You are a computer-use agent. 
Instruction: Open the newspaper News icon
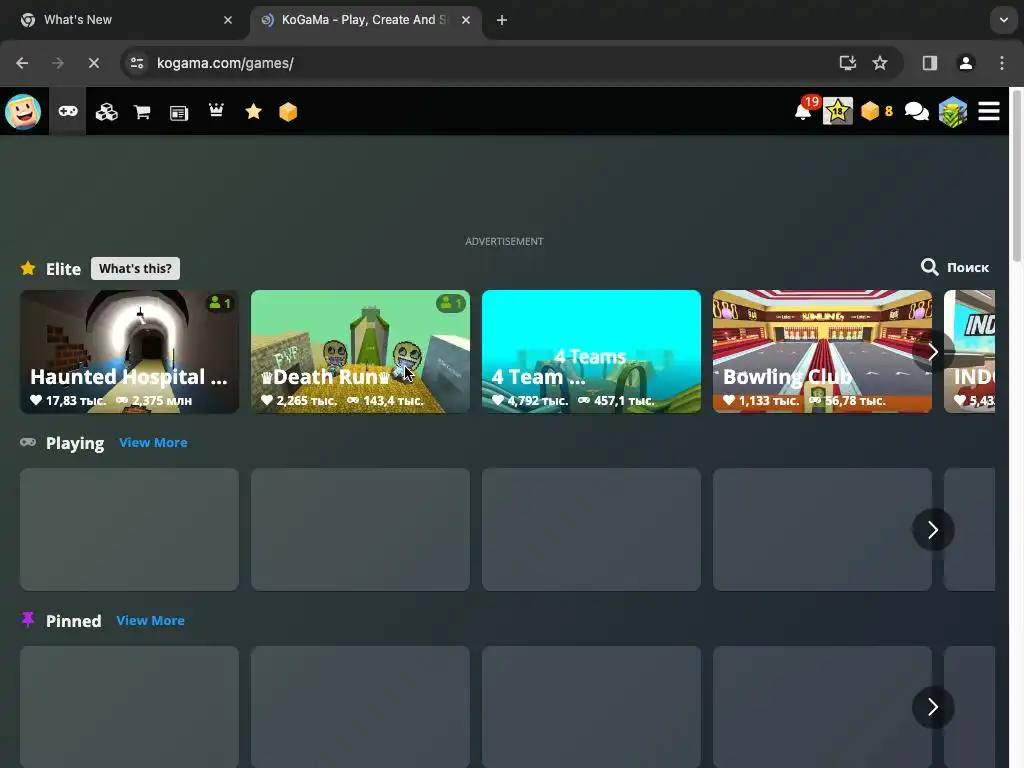178,113
